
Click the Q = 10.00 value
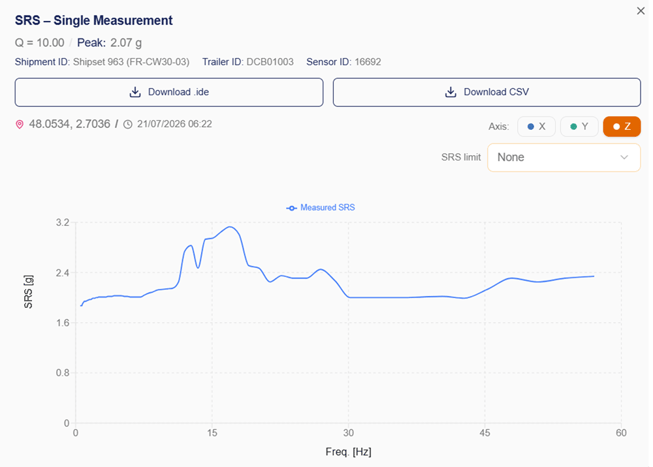[40, 43]
